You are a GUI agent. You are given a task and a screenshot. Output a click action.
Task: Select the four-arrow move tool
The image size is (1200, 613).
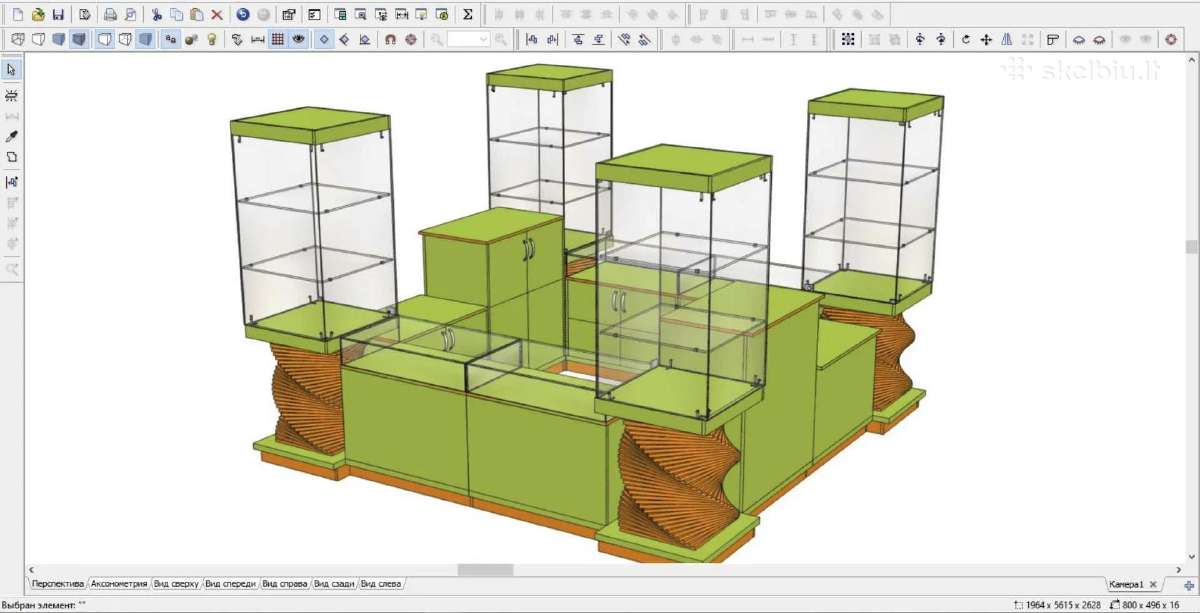click(x=986, y=39)
